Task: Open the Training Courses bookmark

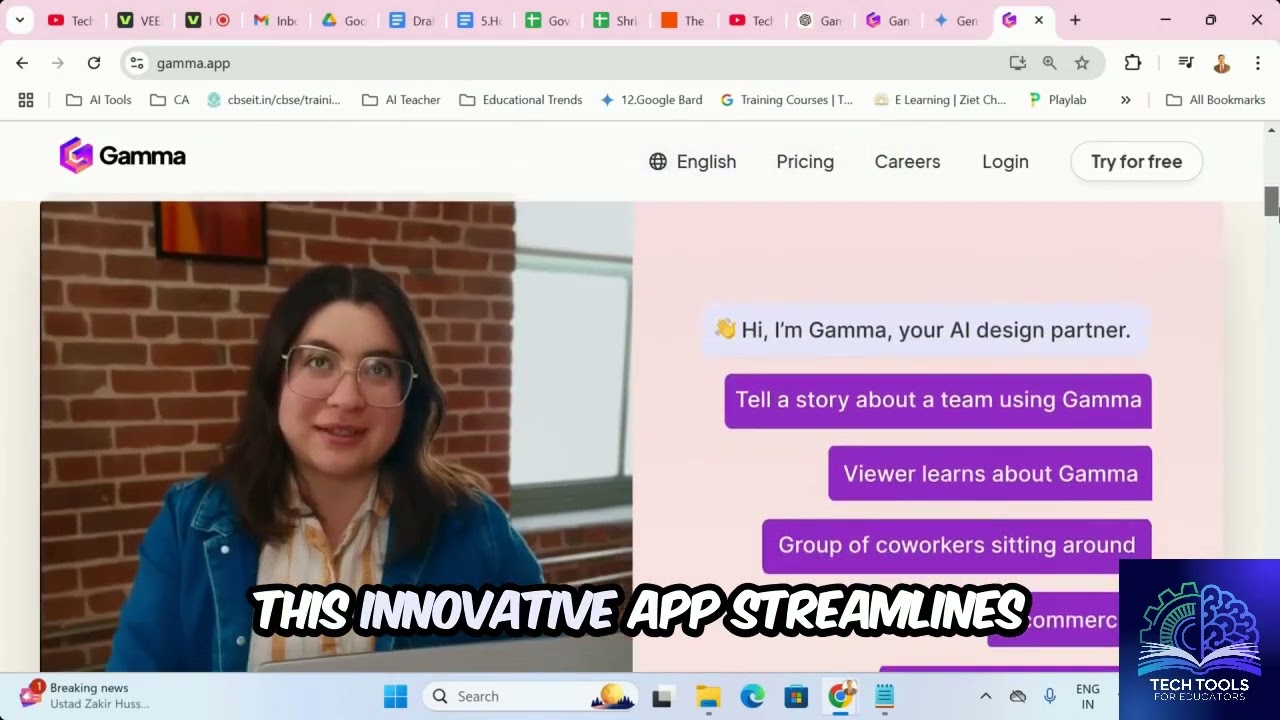Action: (787, 100)
